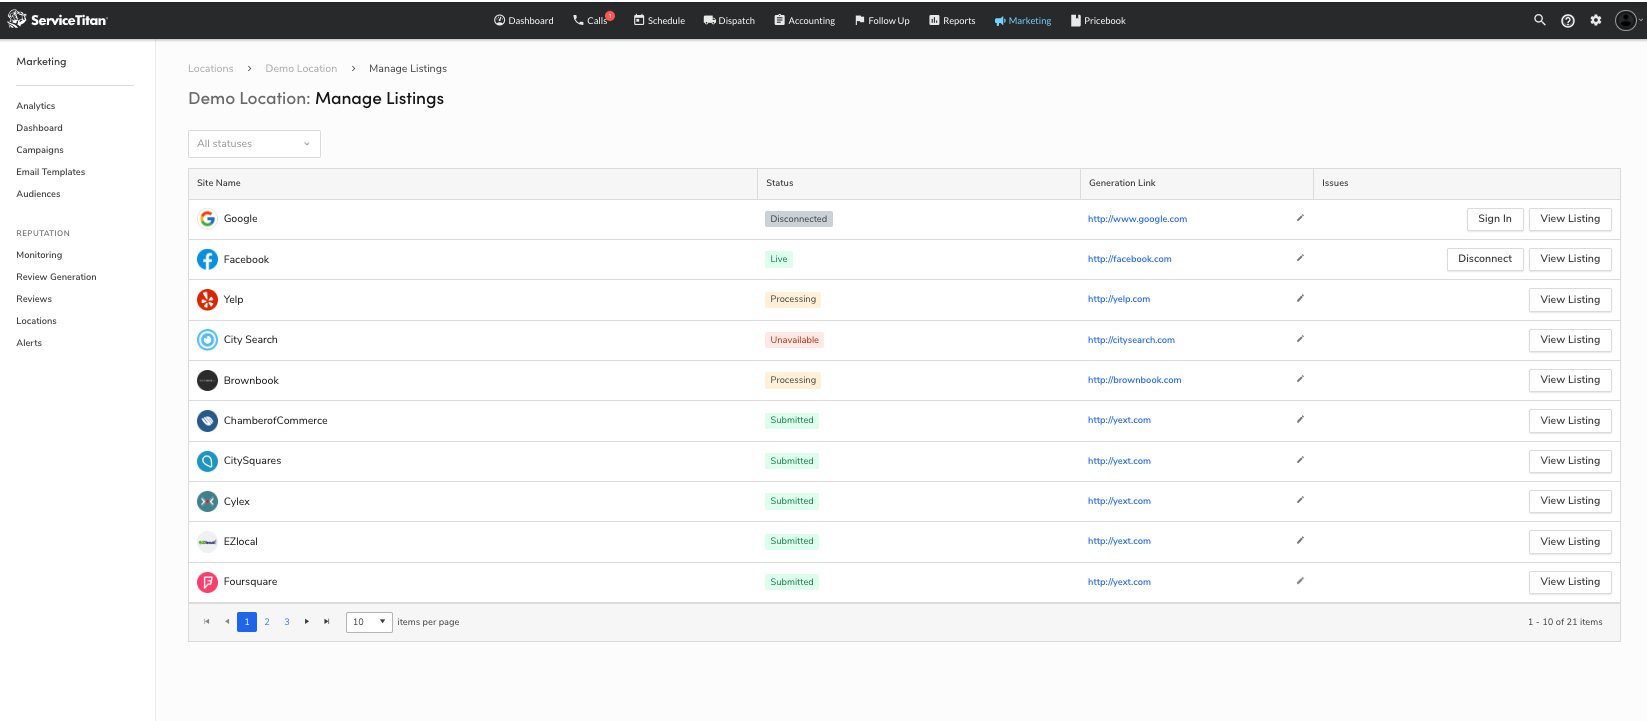
Task: View Listing for the Foursquare row
Action: pos(1570,582)
